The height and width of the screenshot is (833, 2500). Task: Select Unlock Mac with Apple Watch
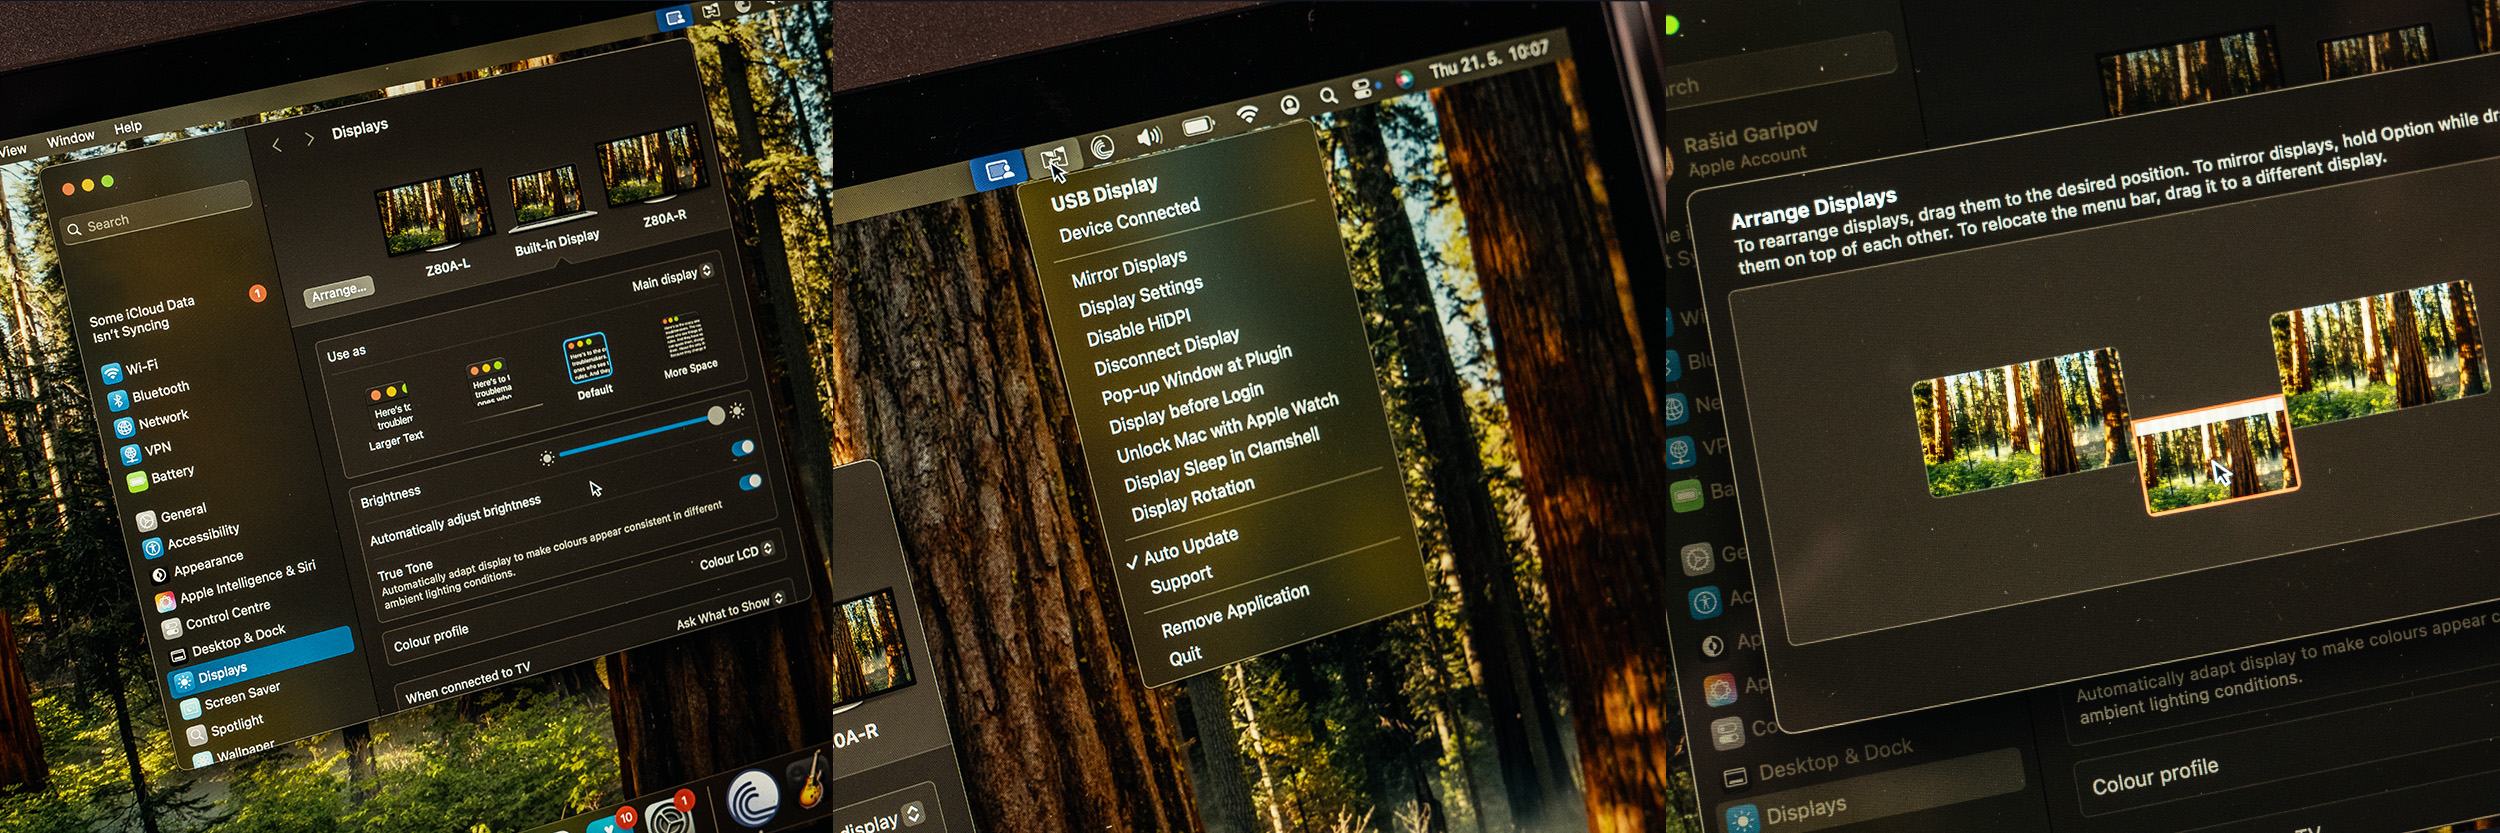pos(1227,428)
